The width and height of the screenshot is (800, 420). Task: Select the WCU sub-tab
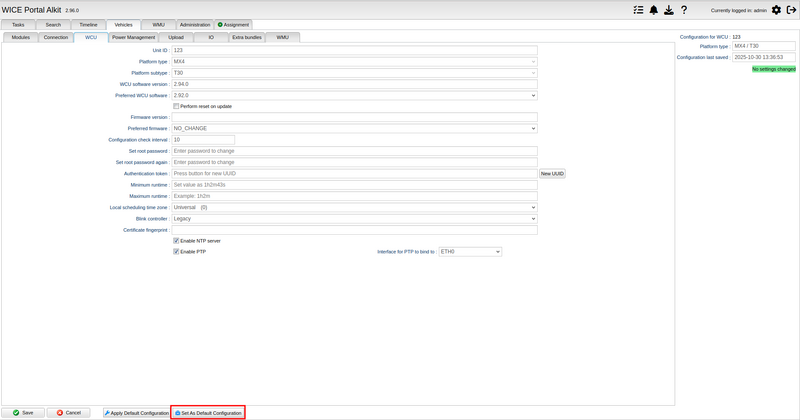point(91,37)
